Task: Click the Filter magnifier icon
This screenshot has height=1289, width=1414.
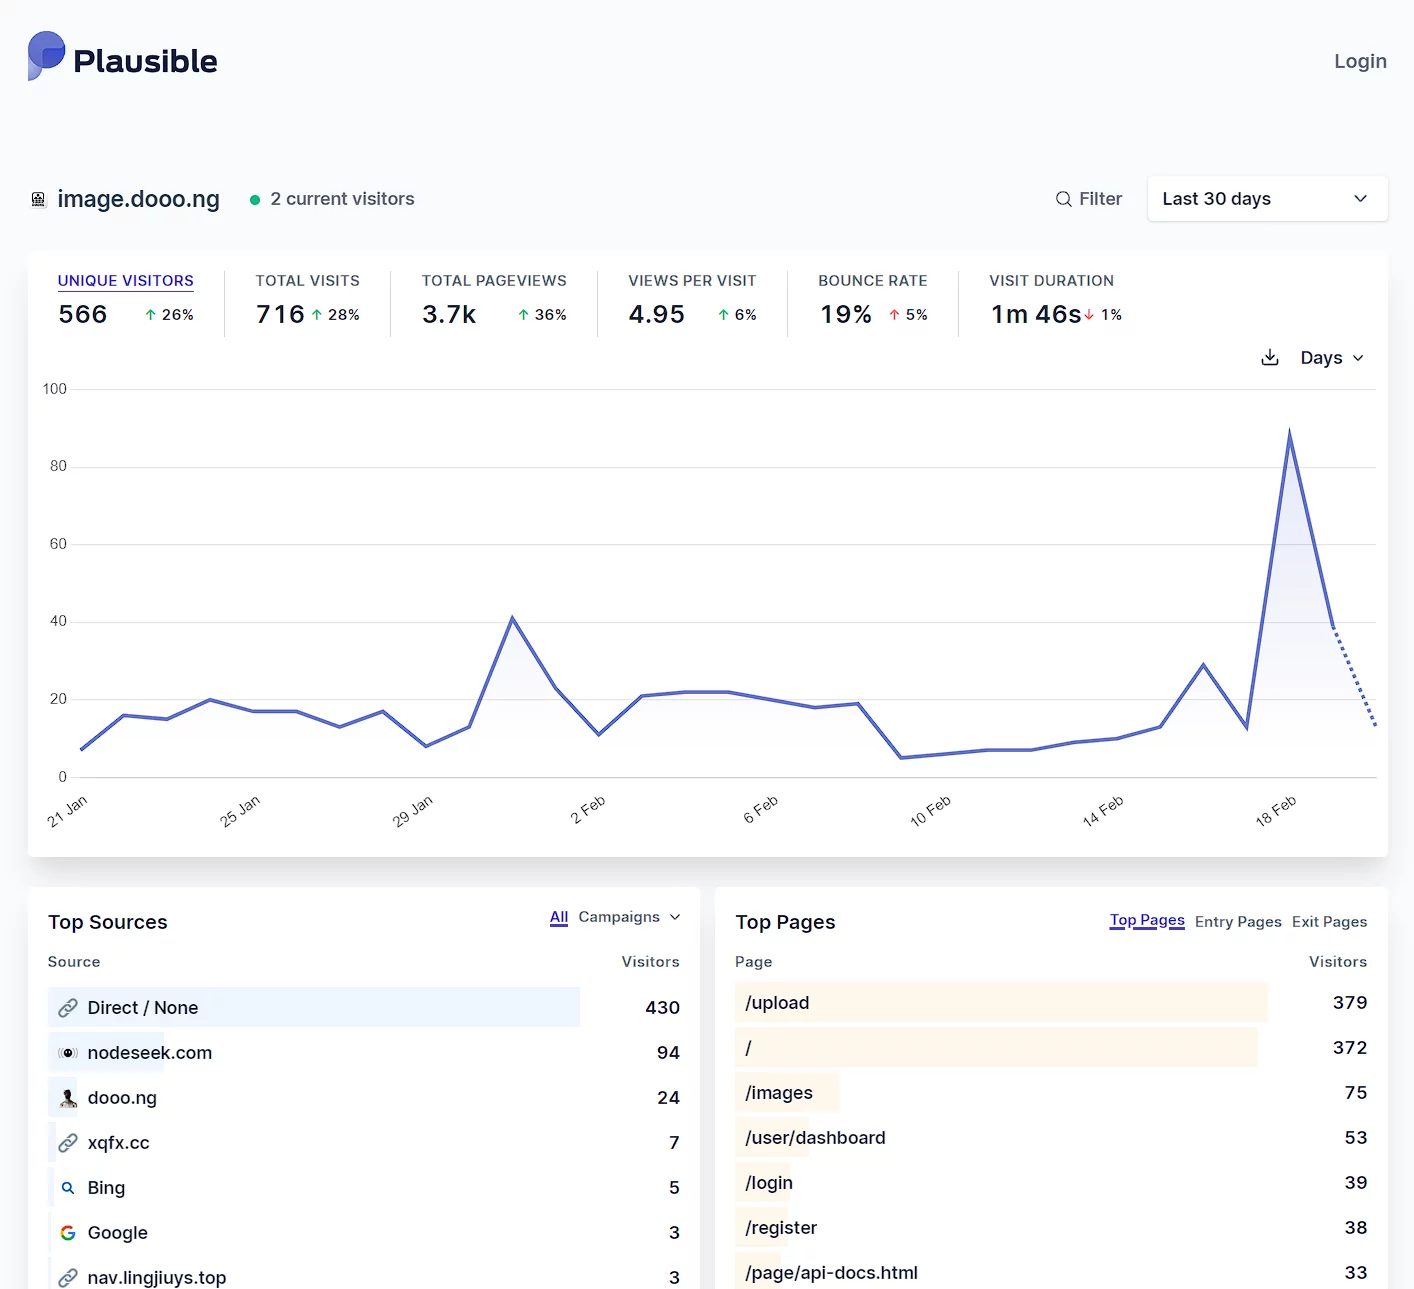Action: click(x=1063, y=199)
